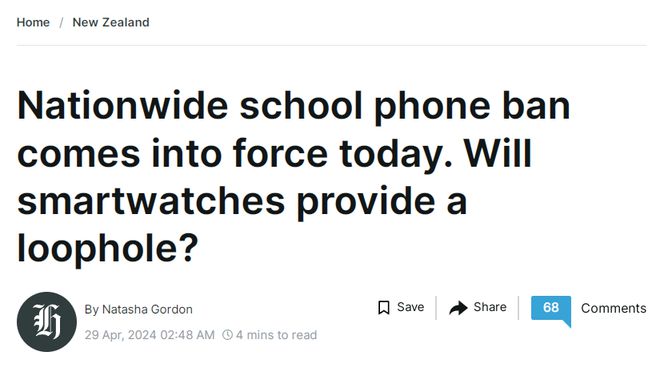
Task: Open author Natasha Gordon's profile
Action: 147,309
